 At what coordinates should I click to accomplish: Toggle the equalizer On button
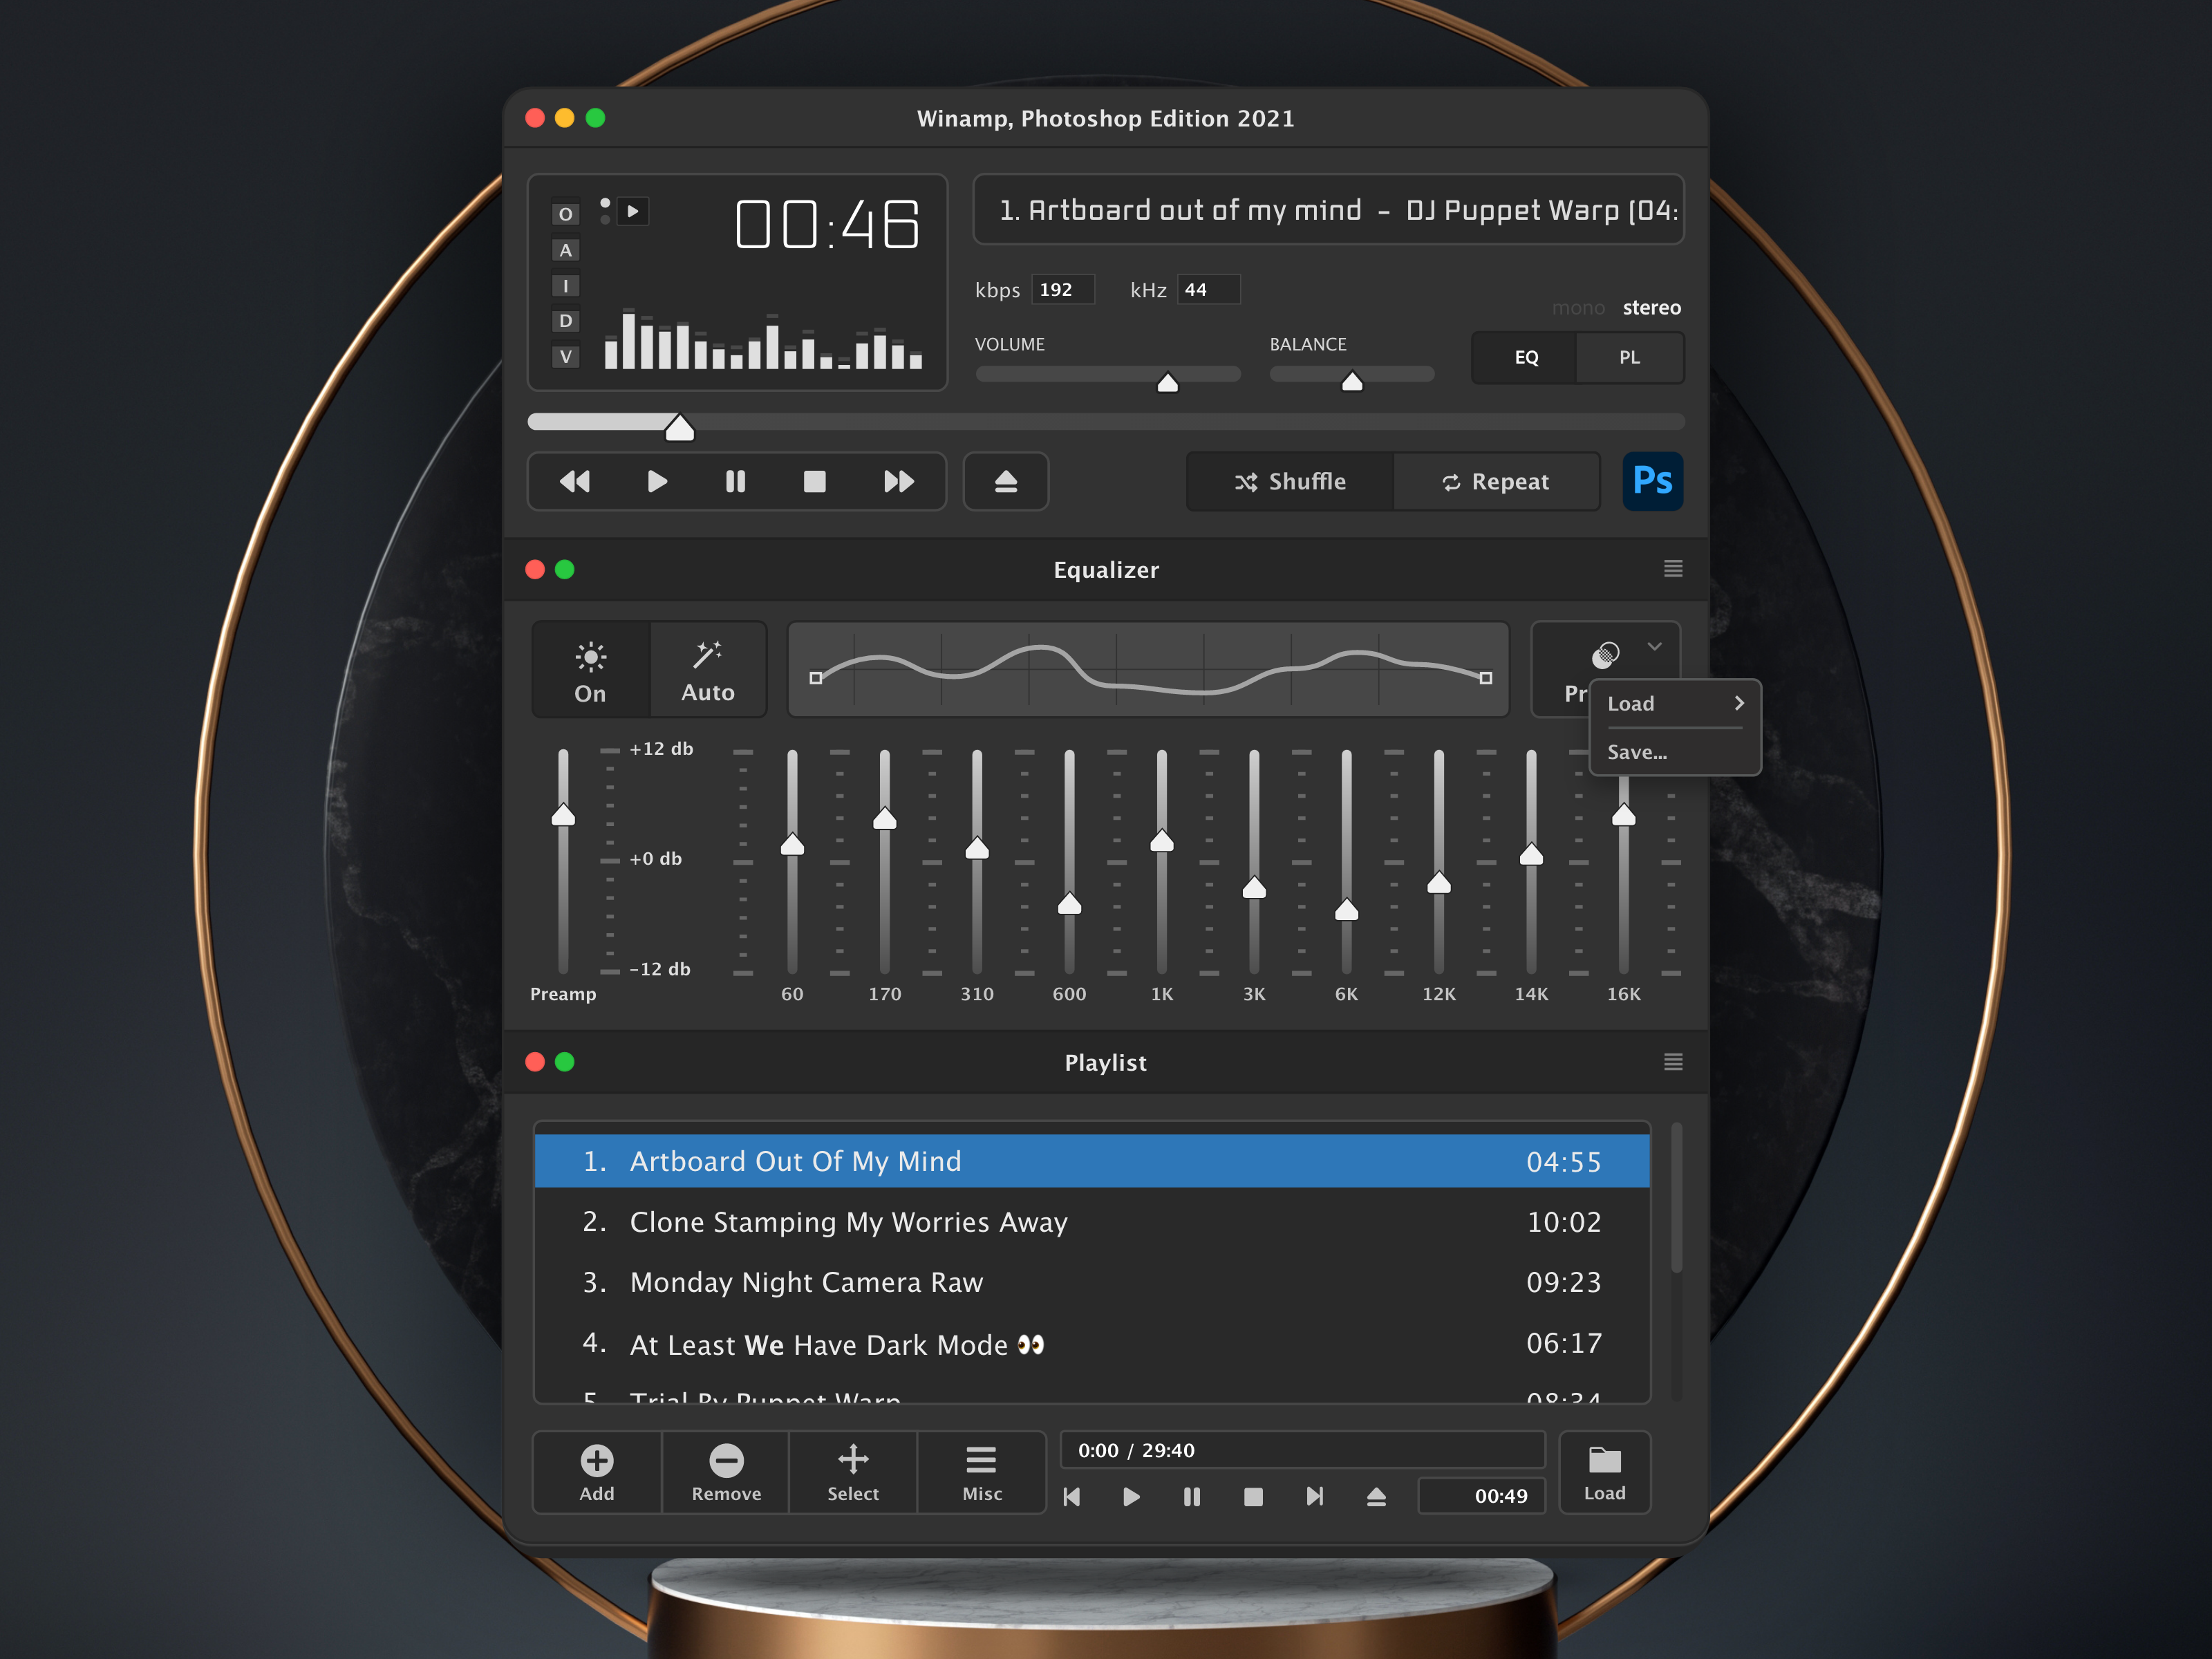pos(590,670)
